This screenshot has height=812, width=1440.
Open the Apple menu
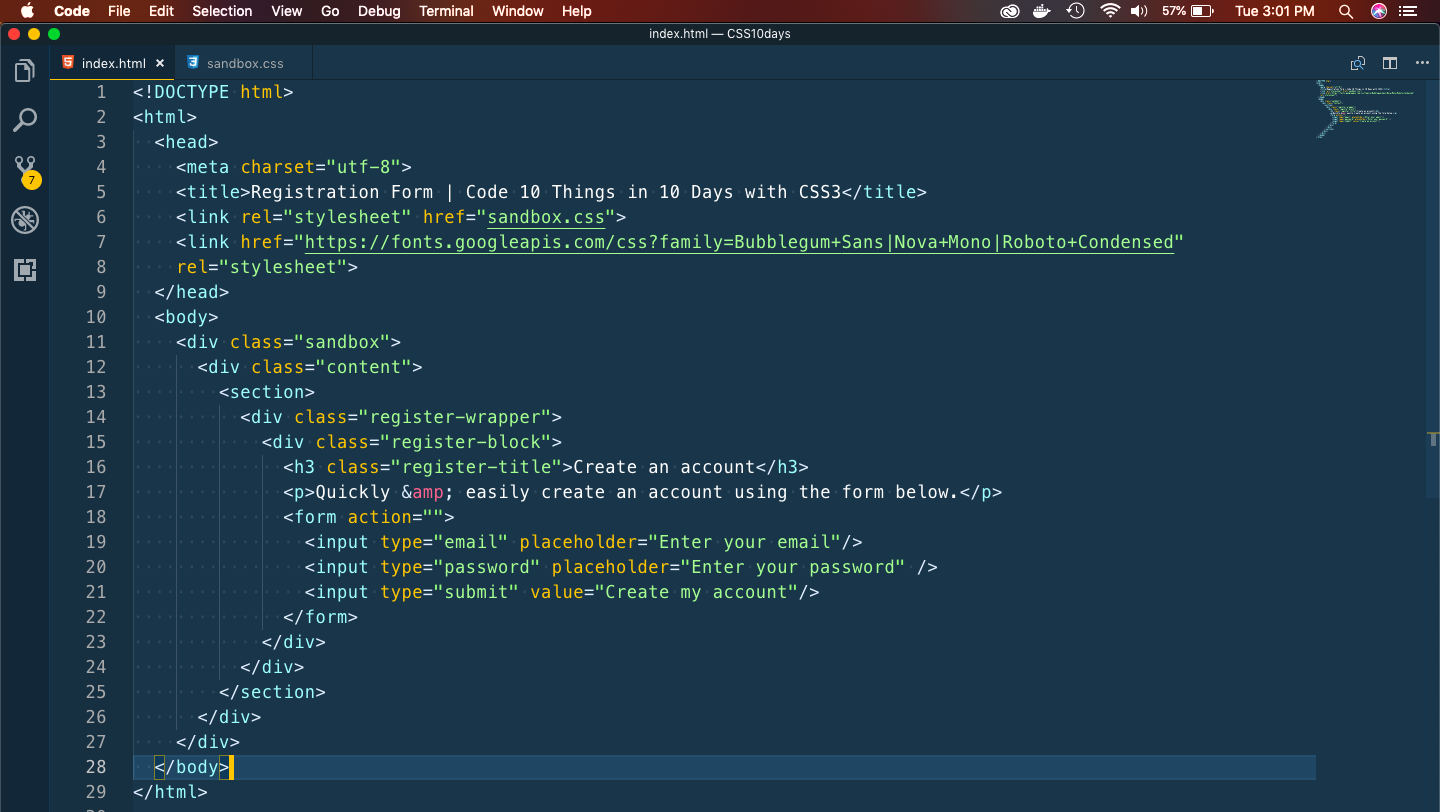[27, 11]
